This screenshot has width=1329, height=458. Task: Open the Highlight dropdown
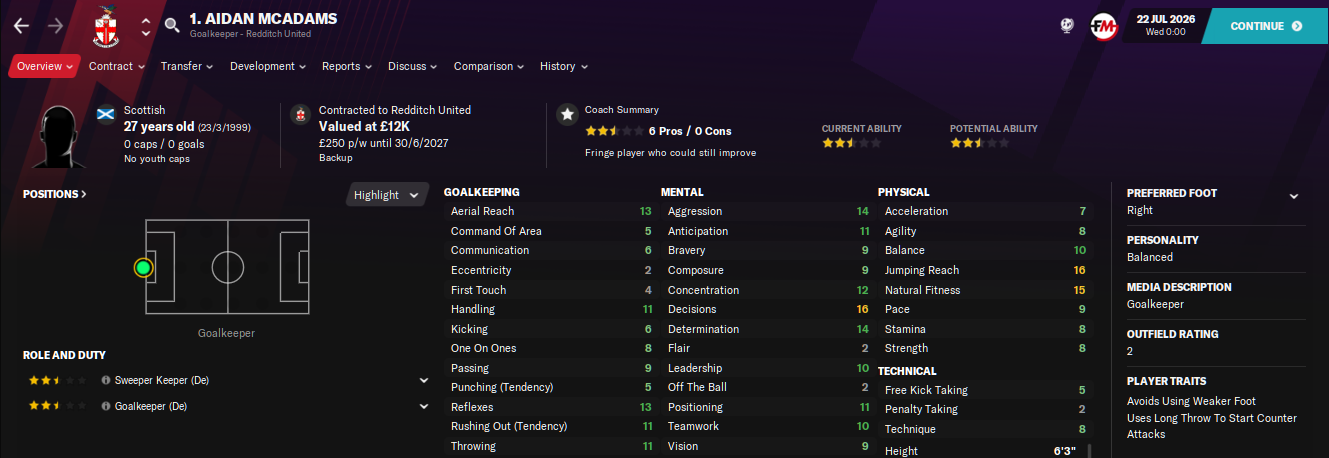(386, 195)
